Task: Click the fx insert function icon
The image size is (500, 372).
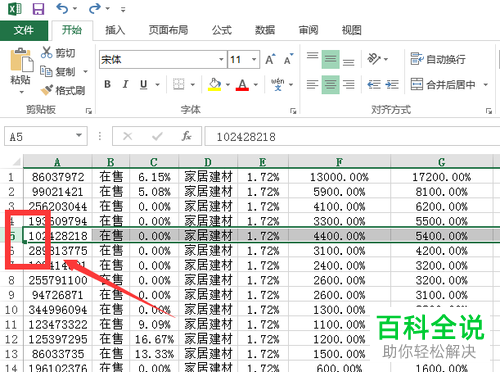Action: (x=186, y=136)
